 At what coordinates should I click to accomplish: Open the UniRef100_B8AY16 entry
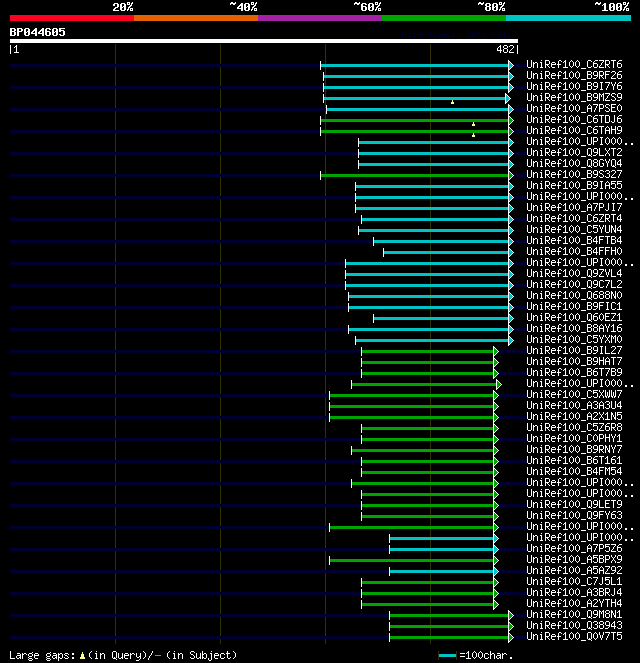coord(574,328)
